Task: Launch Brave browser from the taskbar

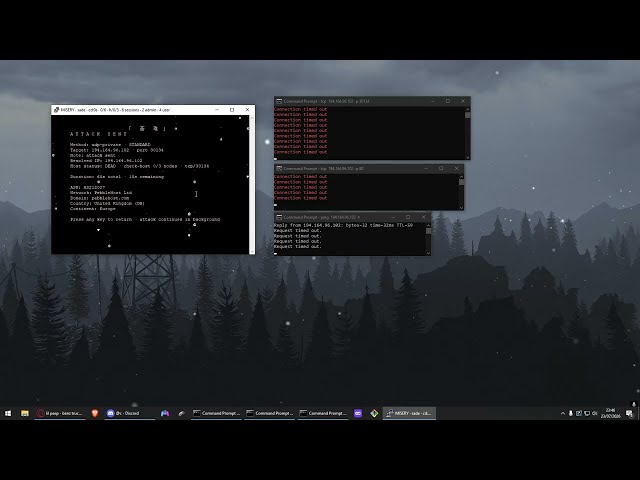Action: click(95, 413)
